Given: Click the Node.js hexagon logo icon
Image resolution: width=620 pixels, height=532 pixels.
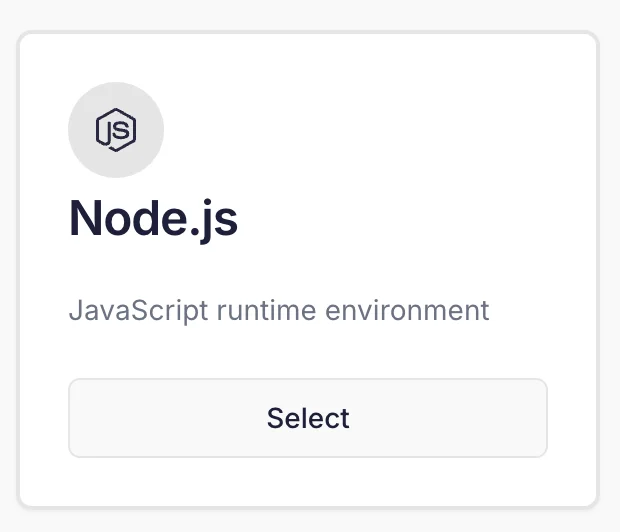Looking at the screenshot, I should (116, 130).
